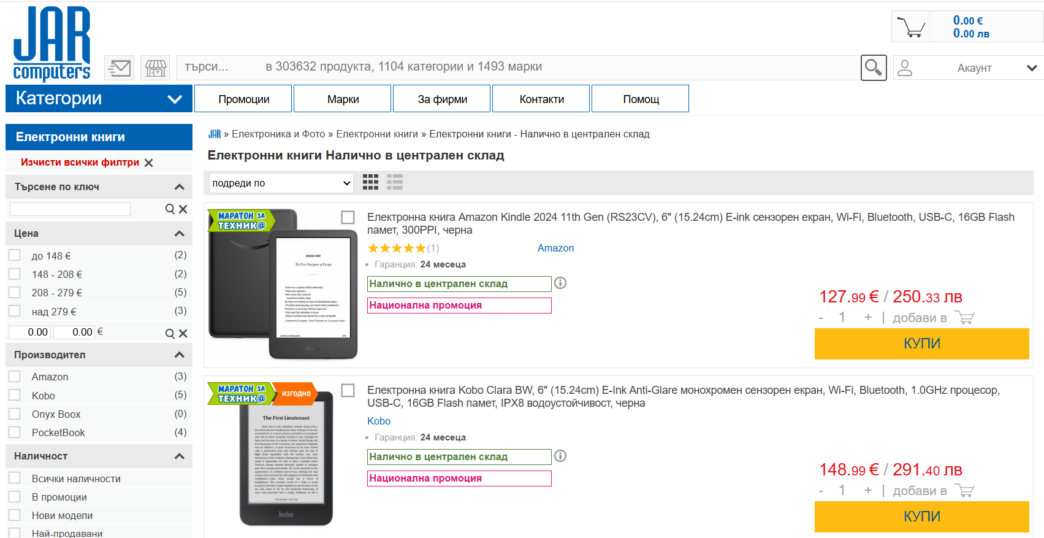Open Електроника и Фото breadcrumb
Screen dimensions: 1044x538
[x=278, y=134]
